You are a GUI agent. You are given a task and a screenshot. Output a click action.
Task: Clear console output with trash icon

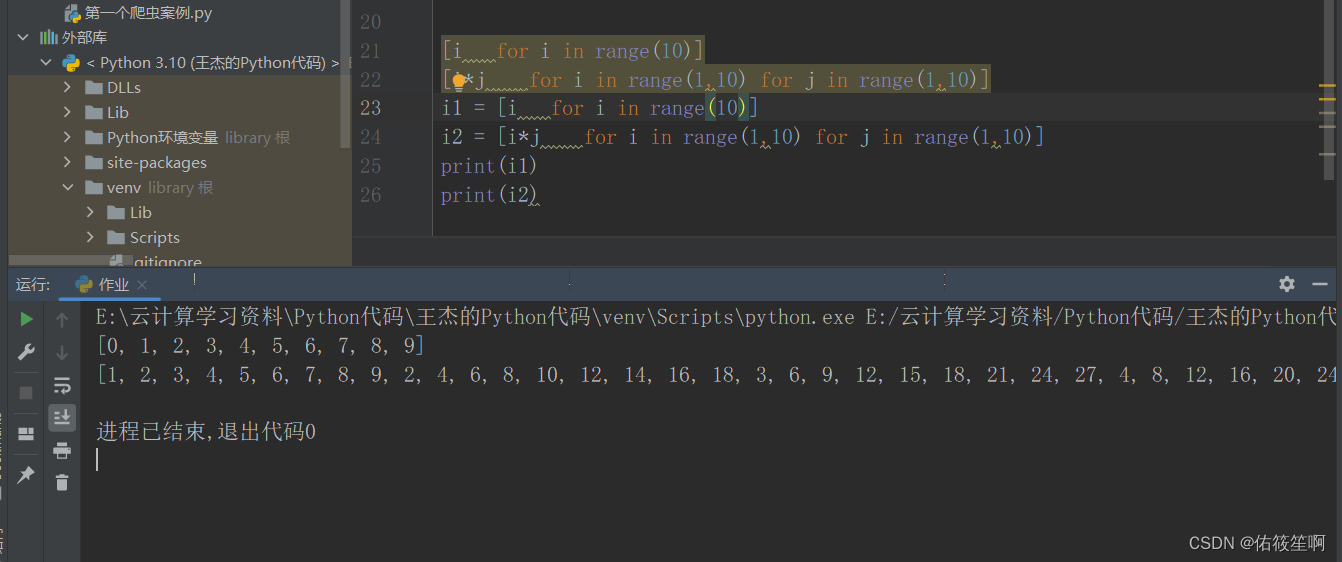point(62,482)
